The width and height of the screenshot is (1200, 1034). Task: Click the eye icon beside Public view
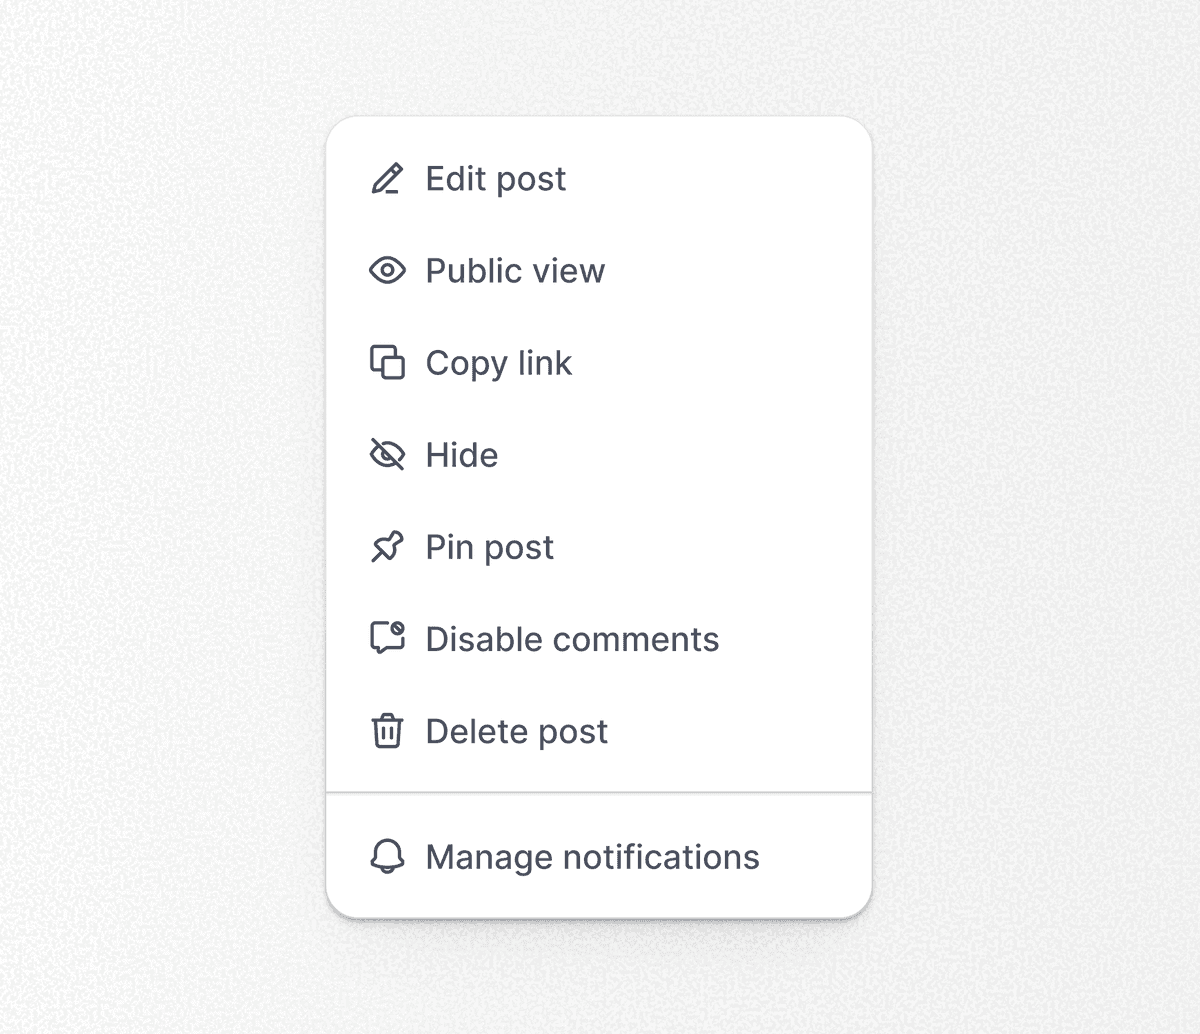pos(387,271)
